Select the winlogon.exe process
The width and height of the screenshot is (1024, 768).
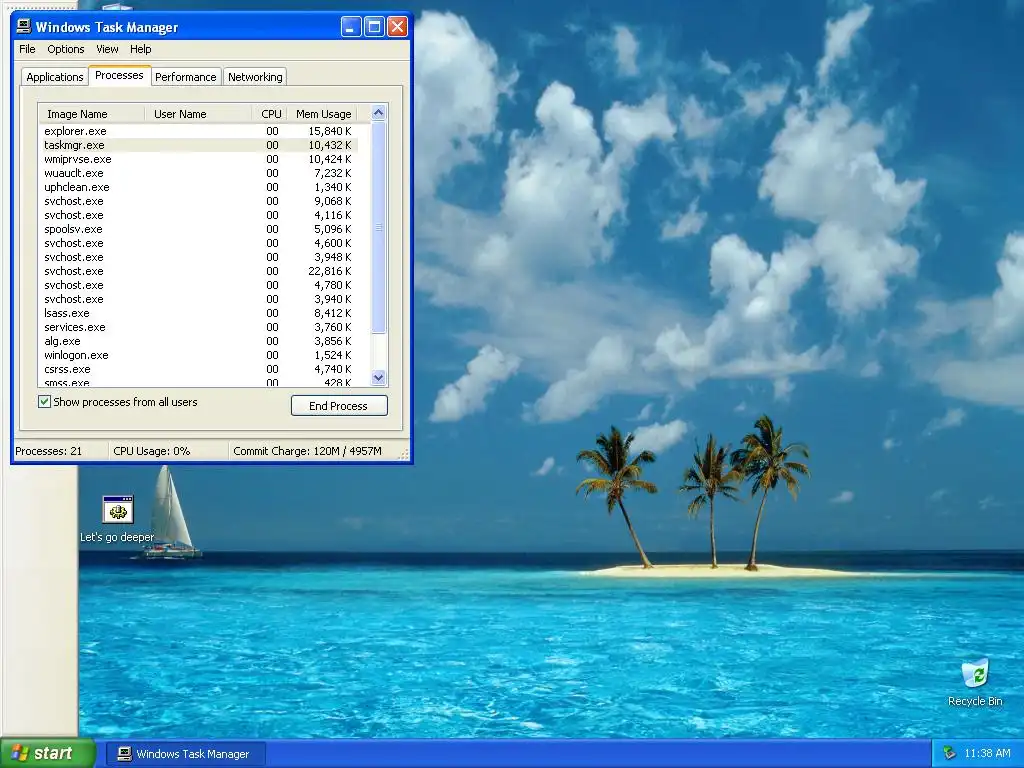pos(199,355)
